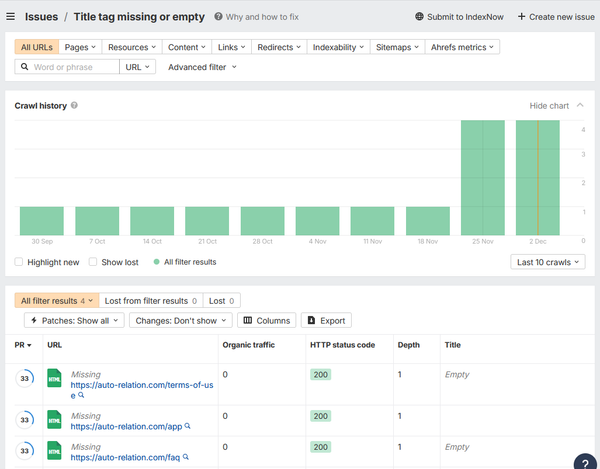Open the URL search scope dropdown
This screenshot has height=469, width=600.
tap(137, 67)
